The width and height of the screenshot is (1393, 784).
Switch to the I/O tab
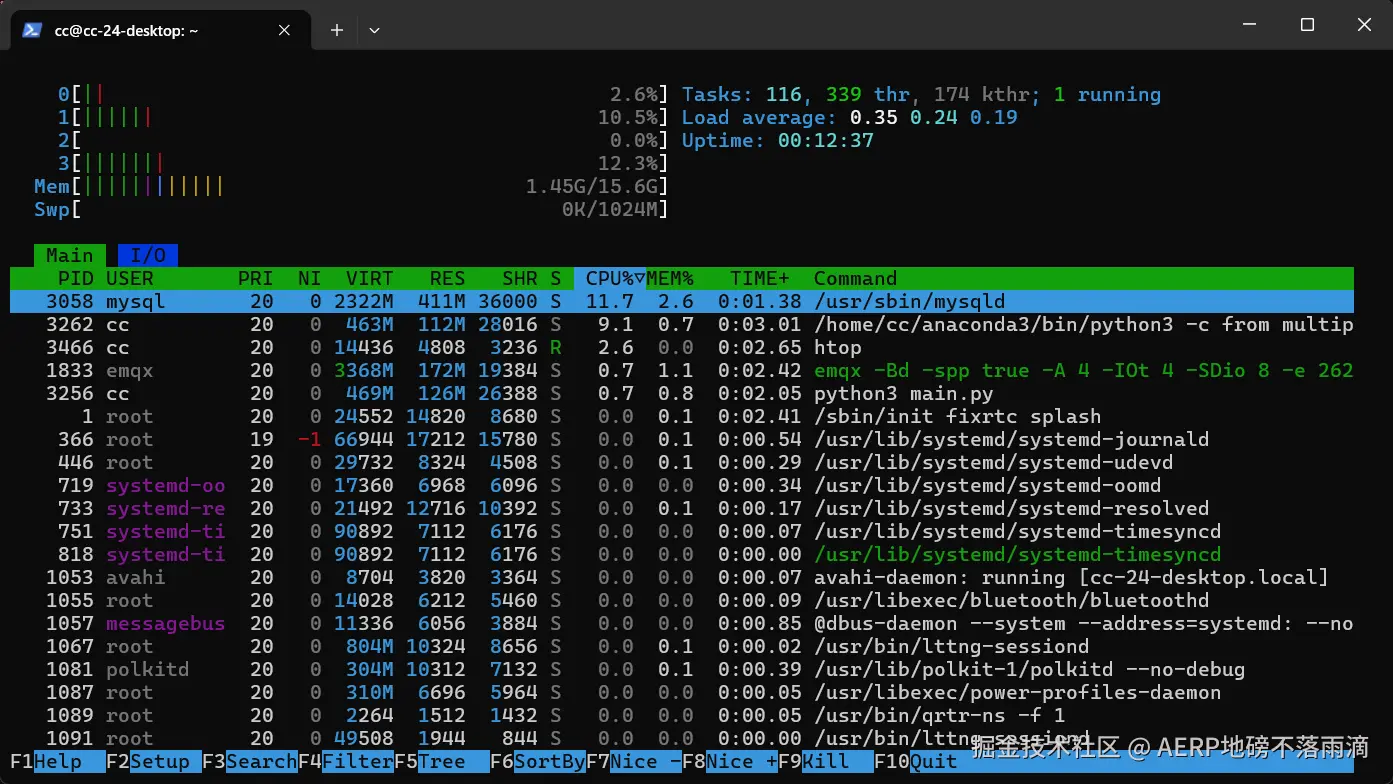[x=147, y=255]
